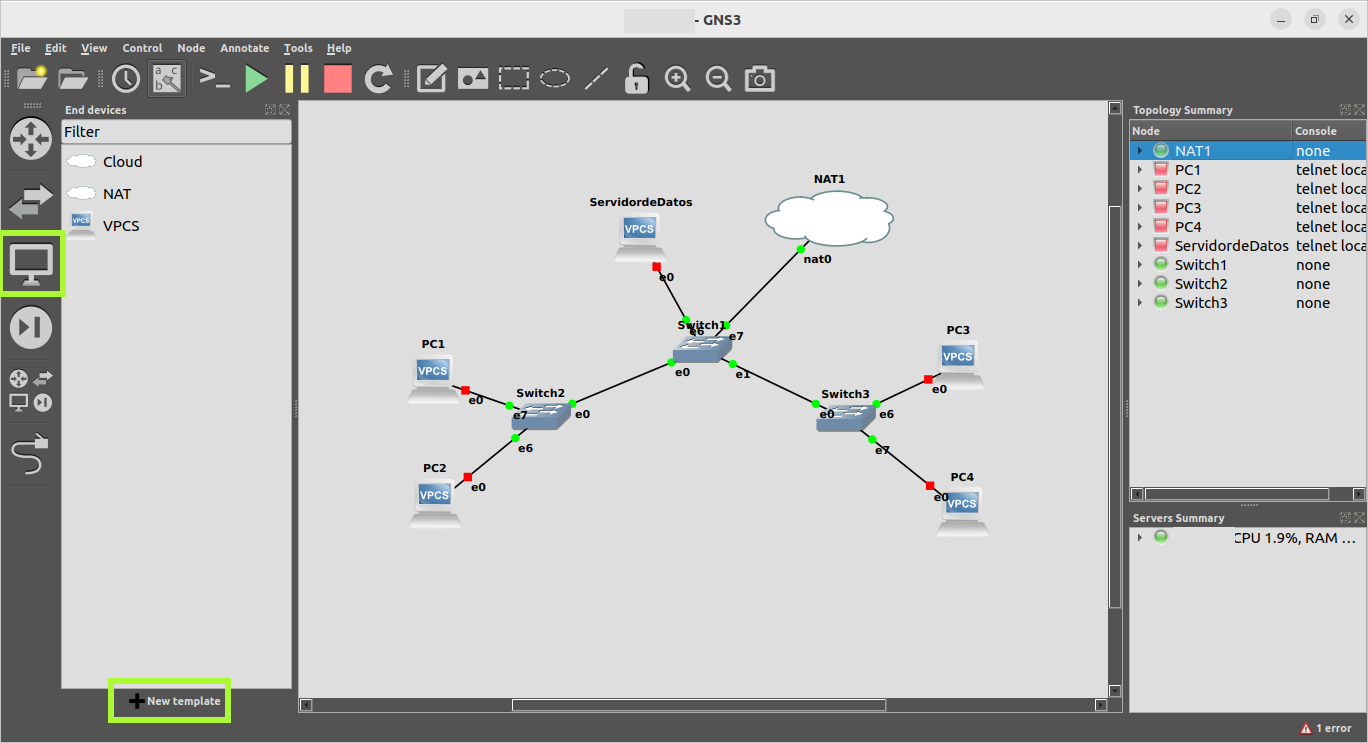Open the Annotate menu
The image size is (1368, 743).
point(245,48)
